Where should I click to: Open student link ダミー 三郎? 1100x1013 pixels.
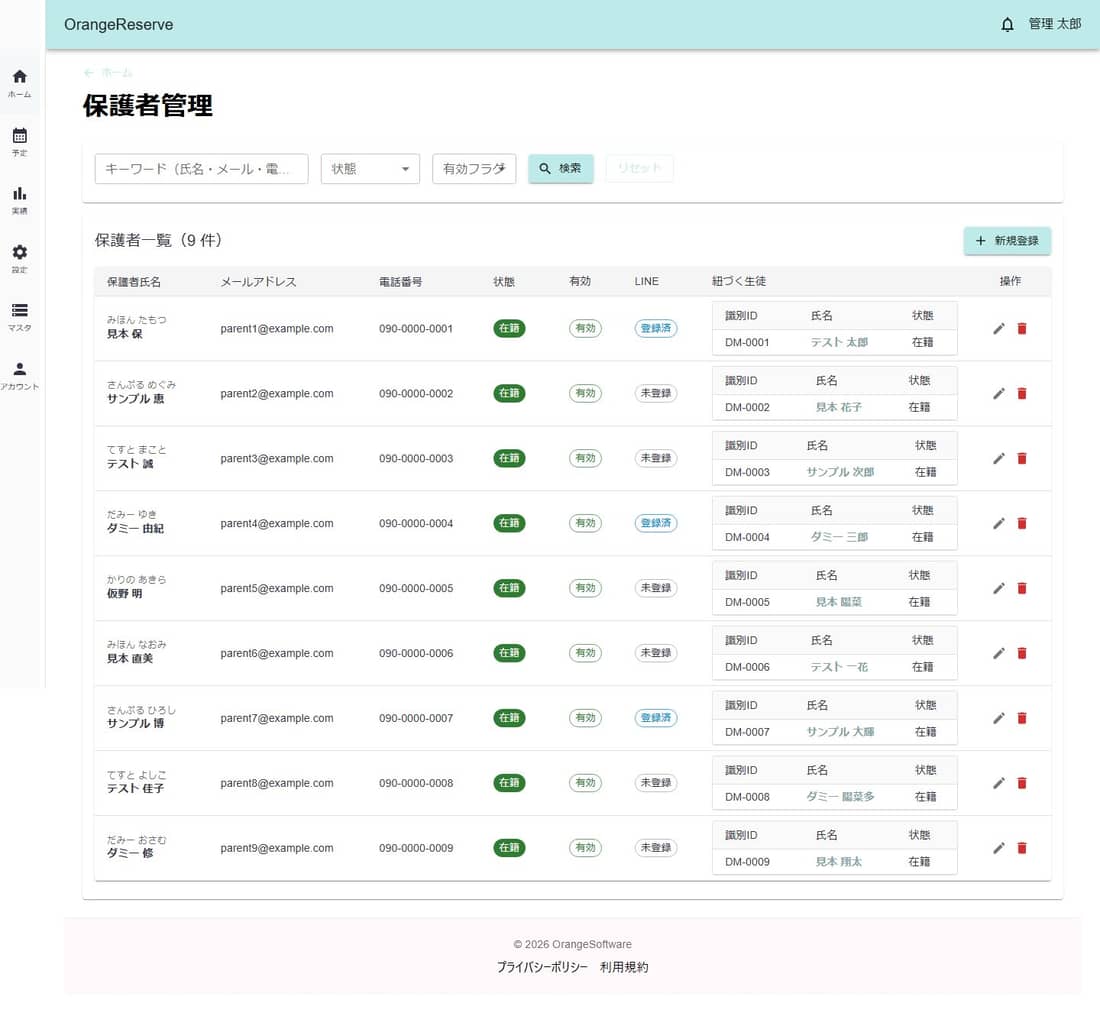(839, 537)
